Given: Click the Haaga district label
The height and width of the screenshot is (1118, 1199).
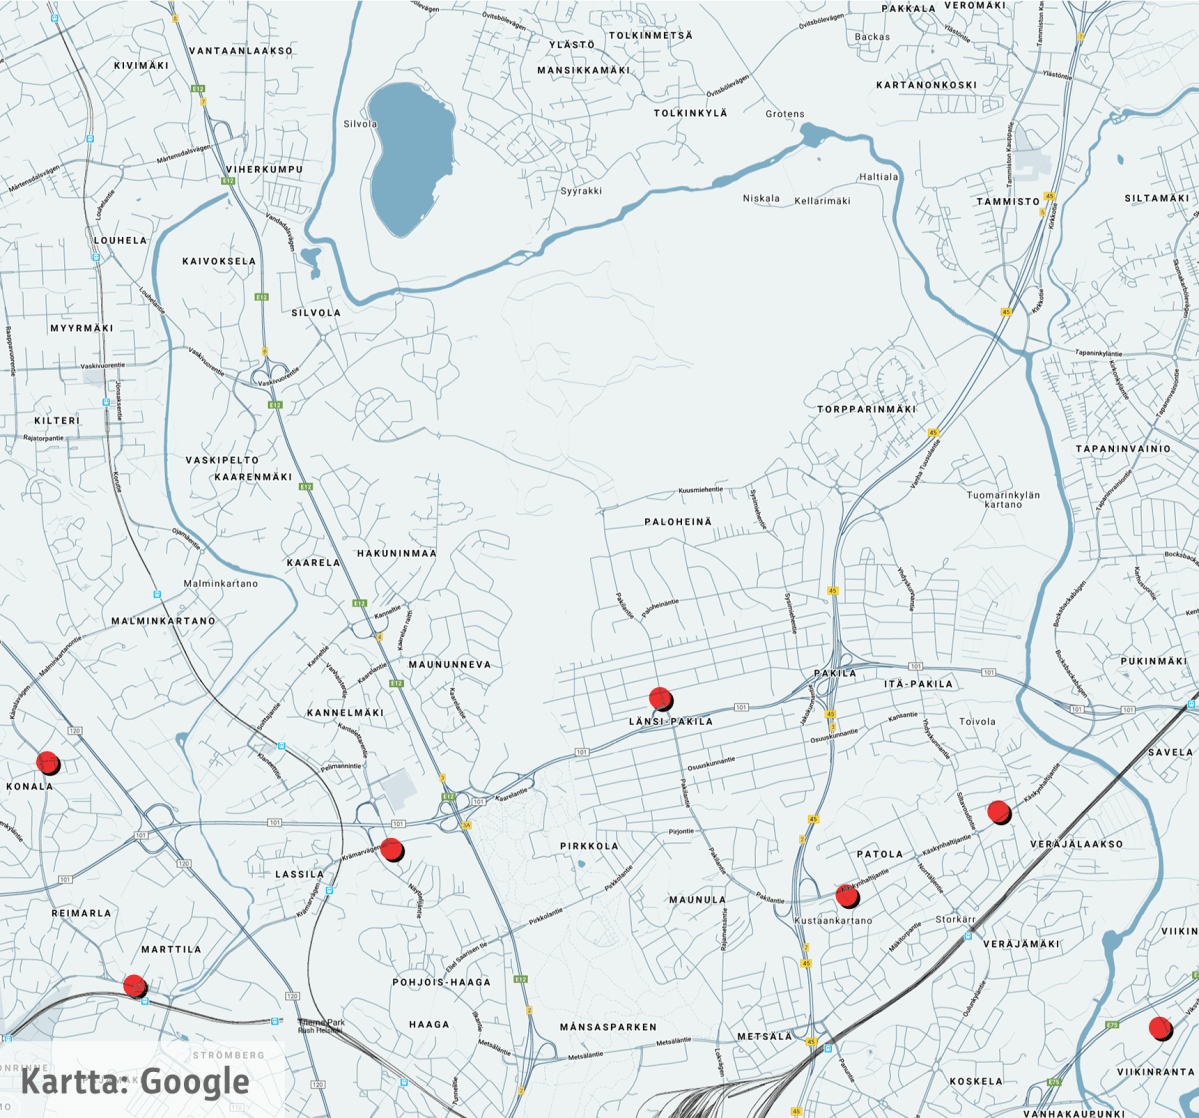Looking at the screenshot, I should pyautogui.click(x=430, y=1024).
